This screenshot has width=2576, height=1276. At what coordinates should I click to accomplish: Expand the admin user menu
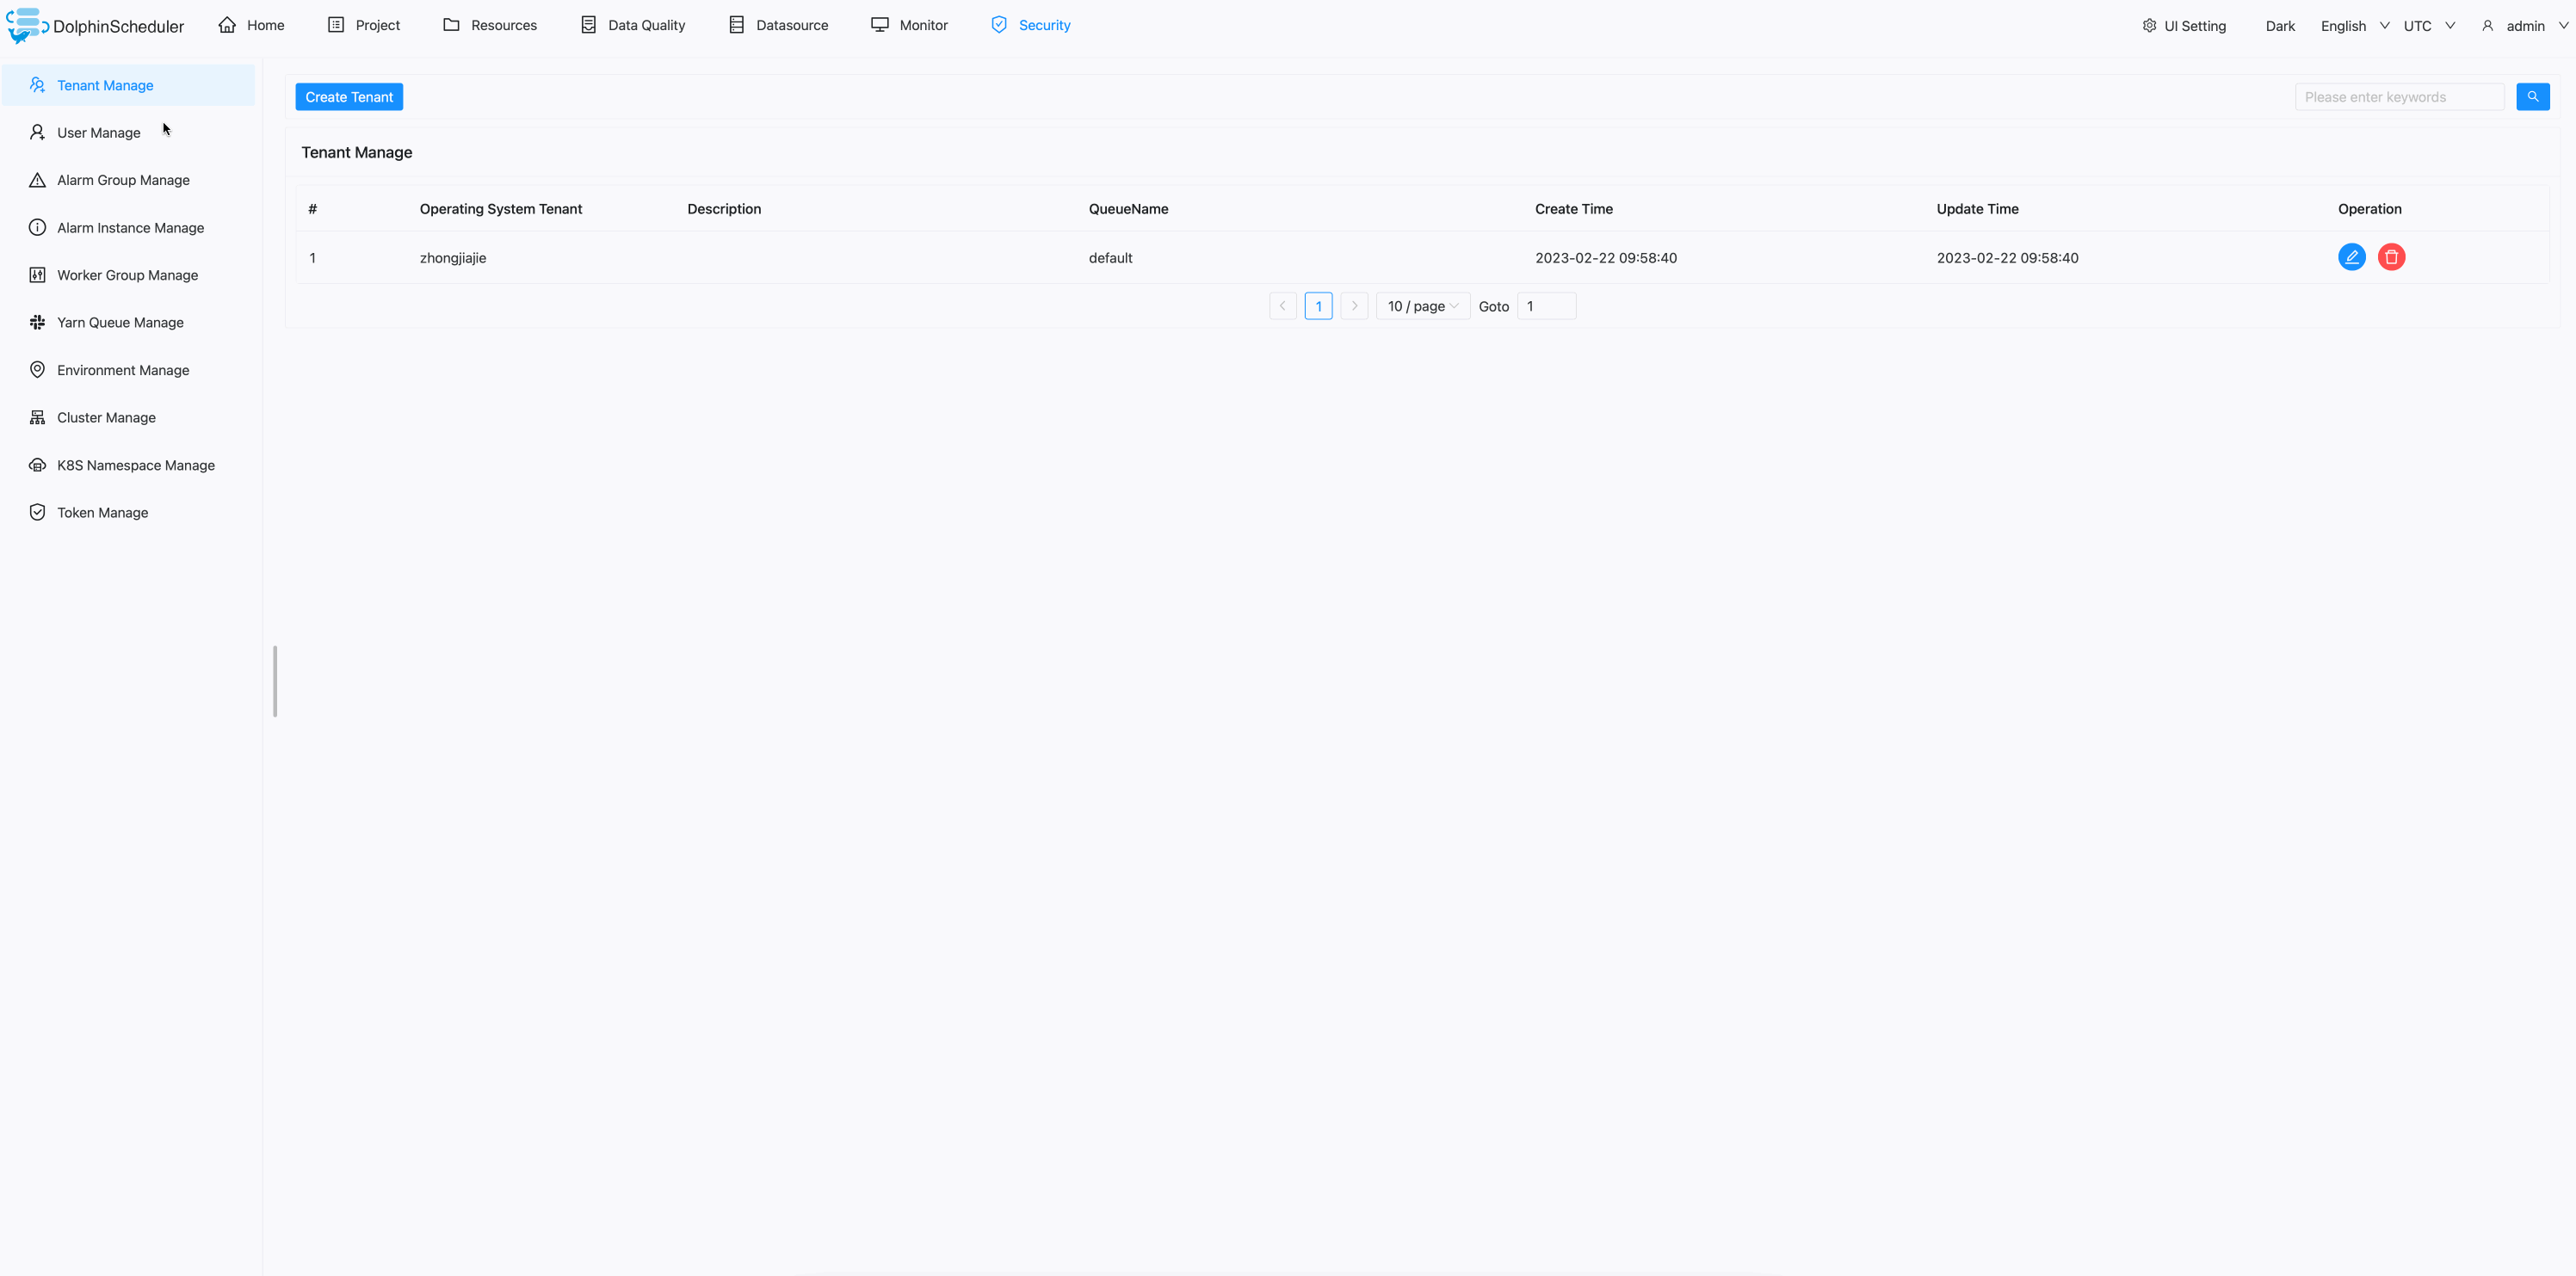2524,26
